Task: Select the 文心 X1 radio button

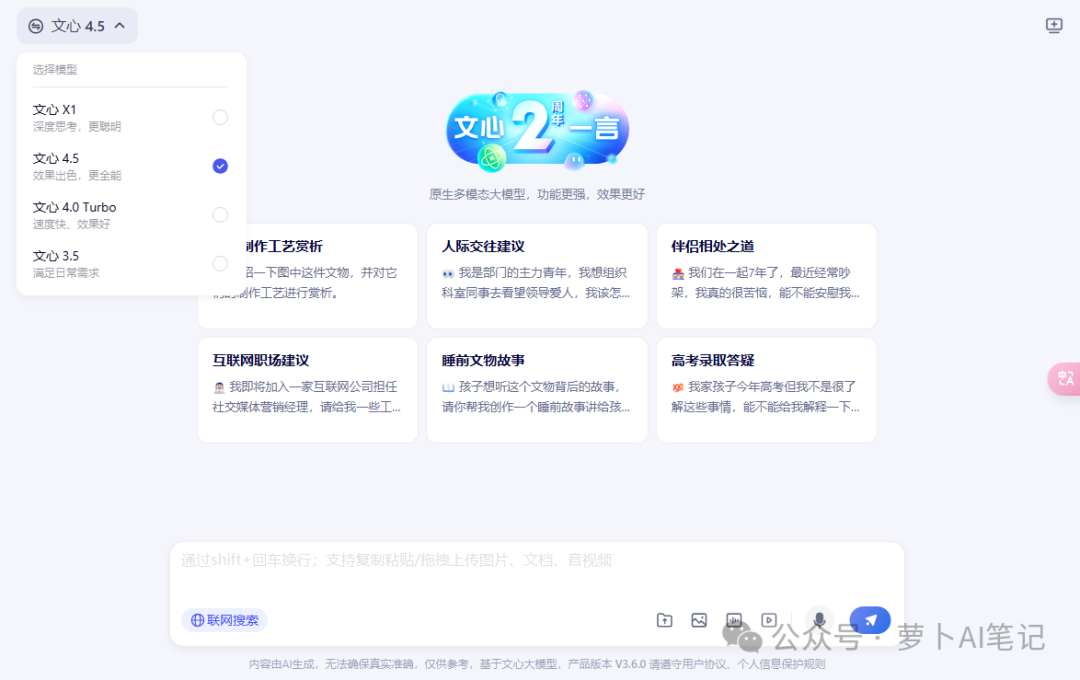Action: click(220, 117)
